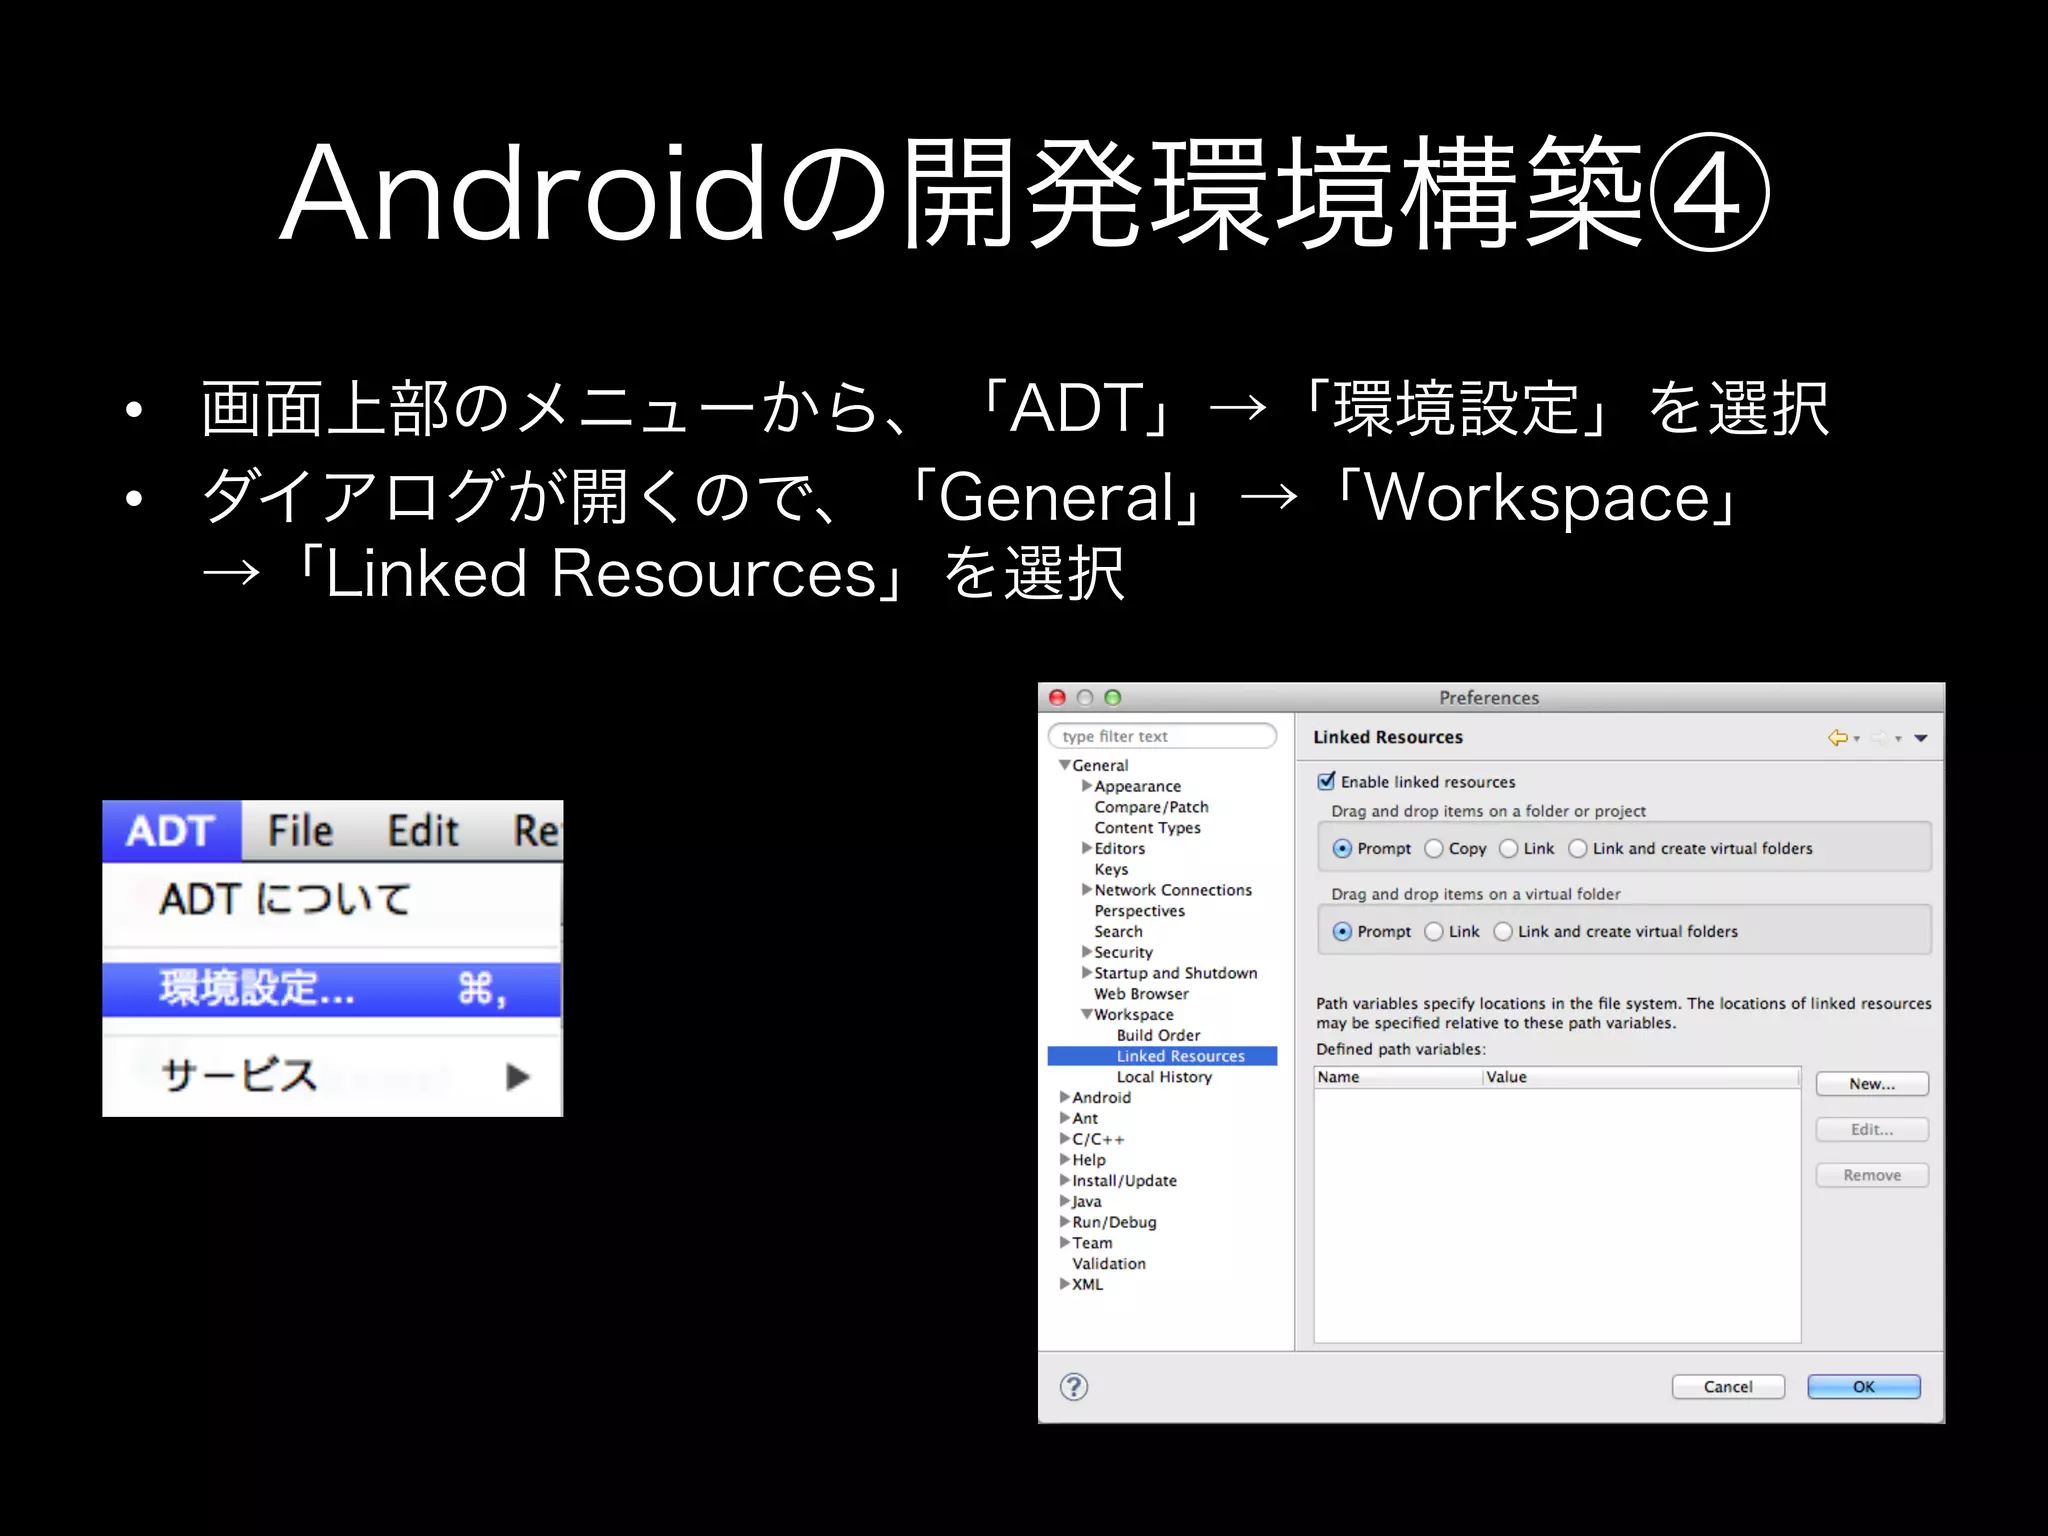Expand the Editors tree node
The image size is (2048, 1536).
[x=1087, y=848]
